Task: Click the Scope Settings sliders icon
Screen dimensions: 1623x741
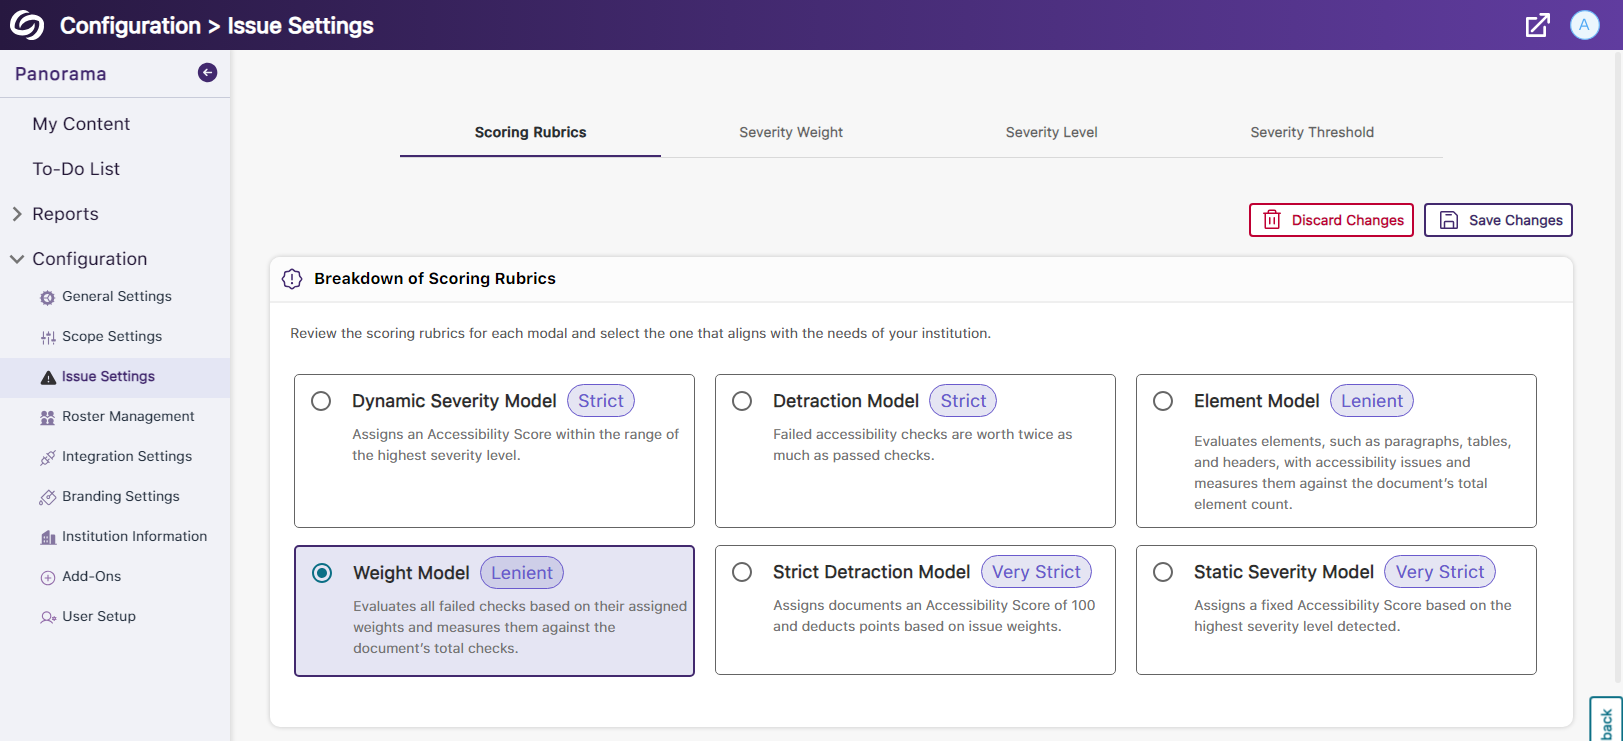Action: (47, 337)
